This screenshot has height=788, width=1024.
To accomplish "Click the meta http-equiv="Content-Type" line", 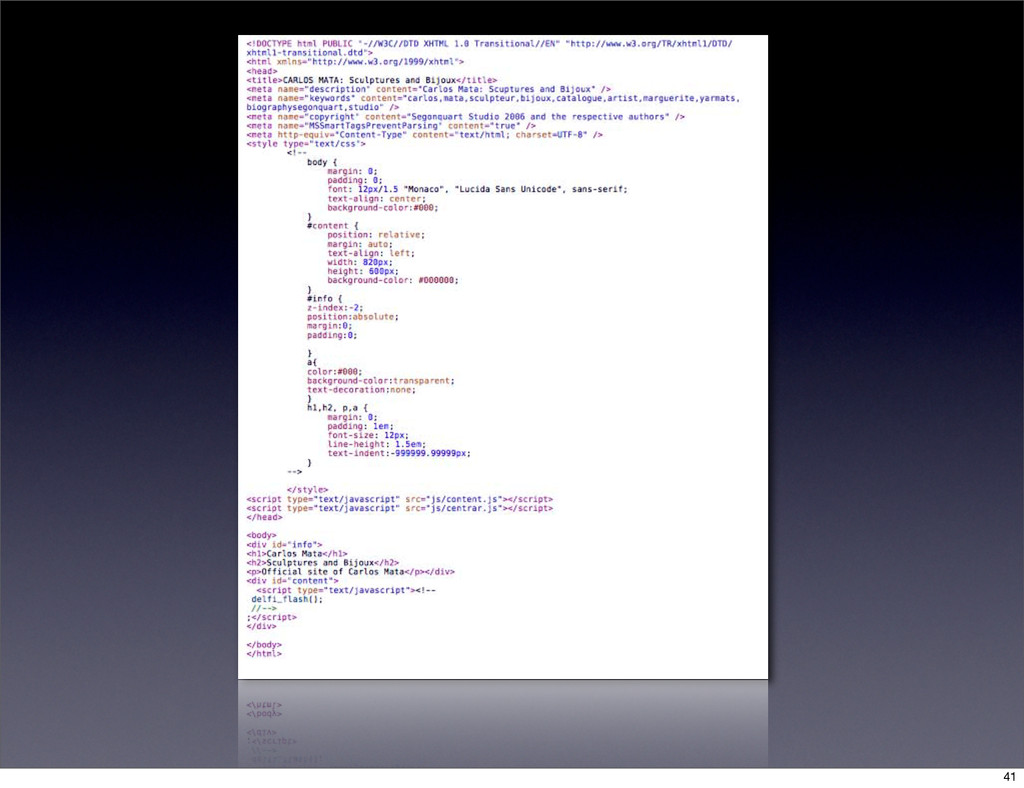I will (x=424, y=135).
